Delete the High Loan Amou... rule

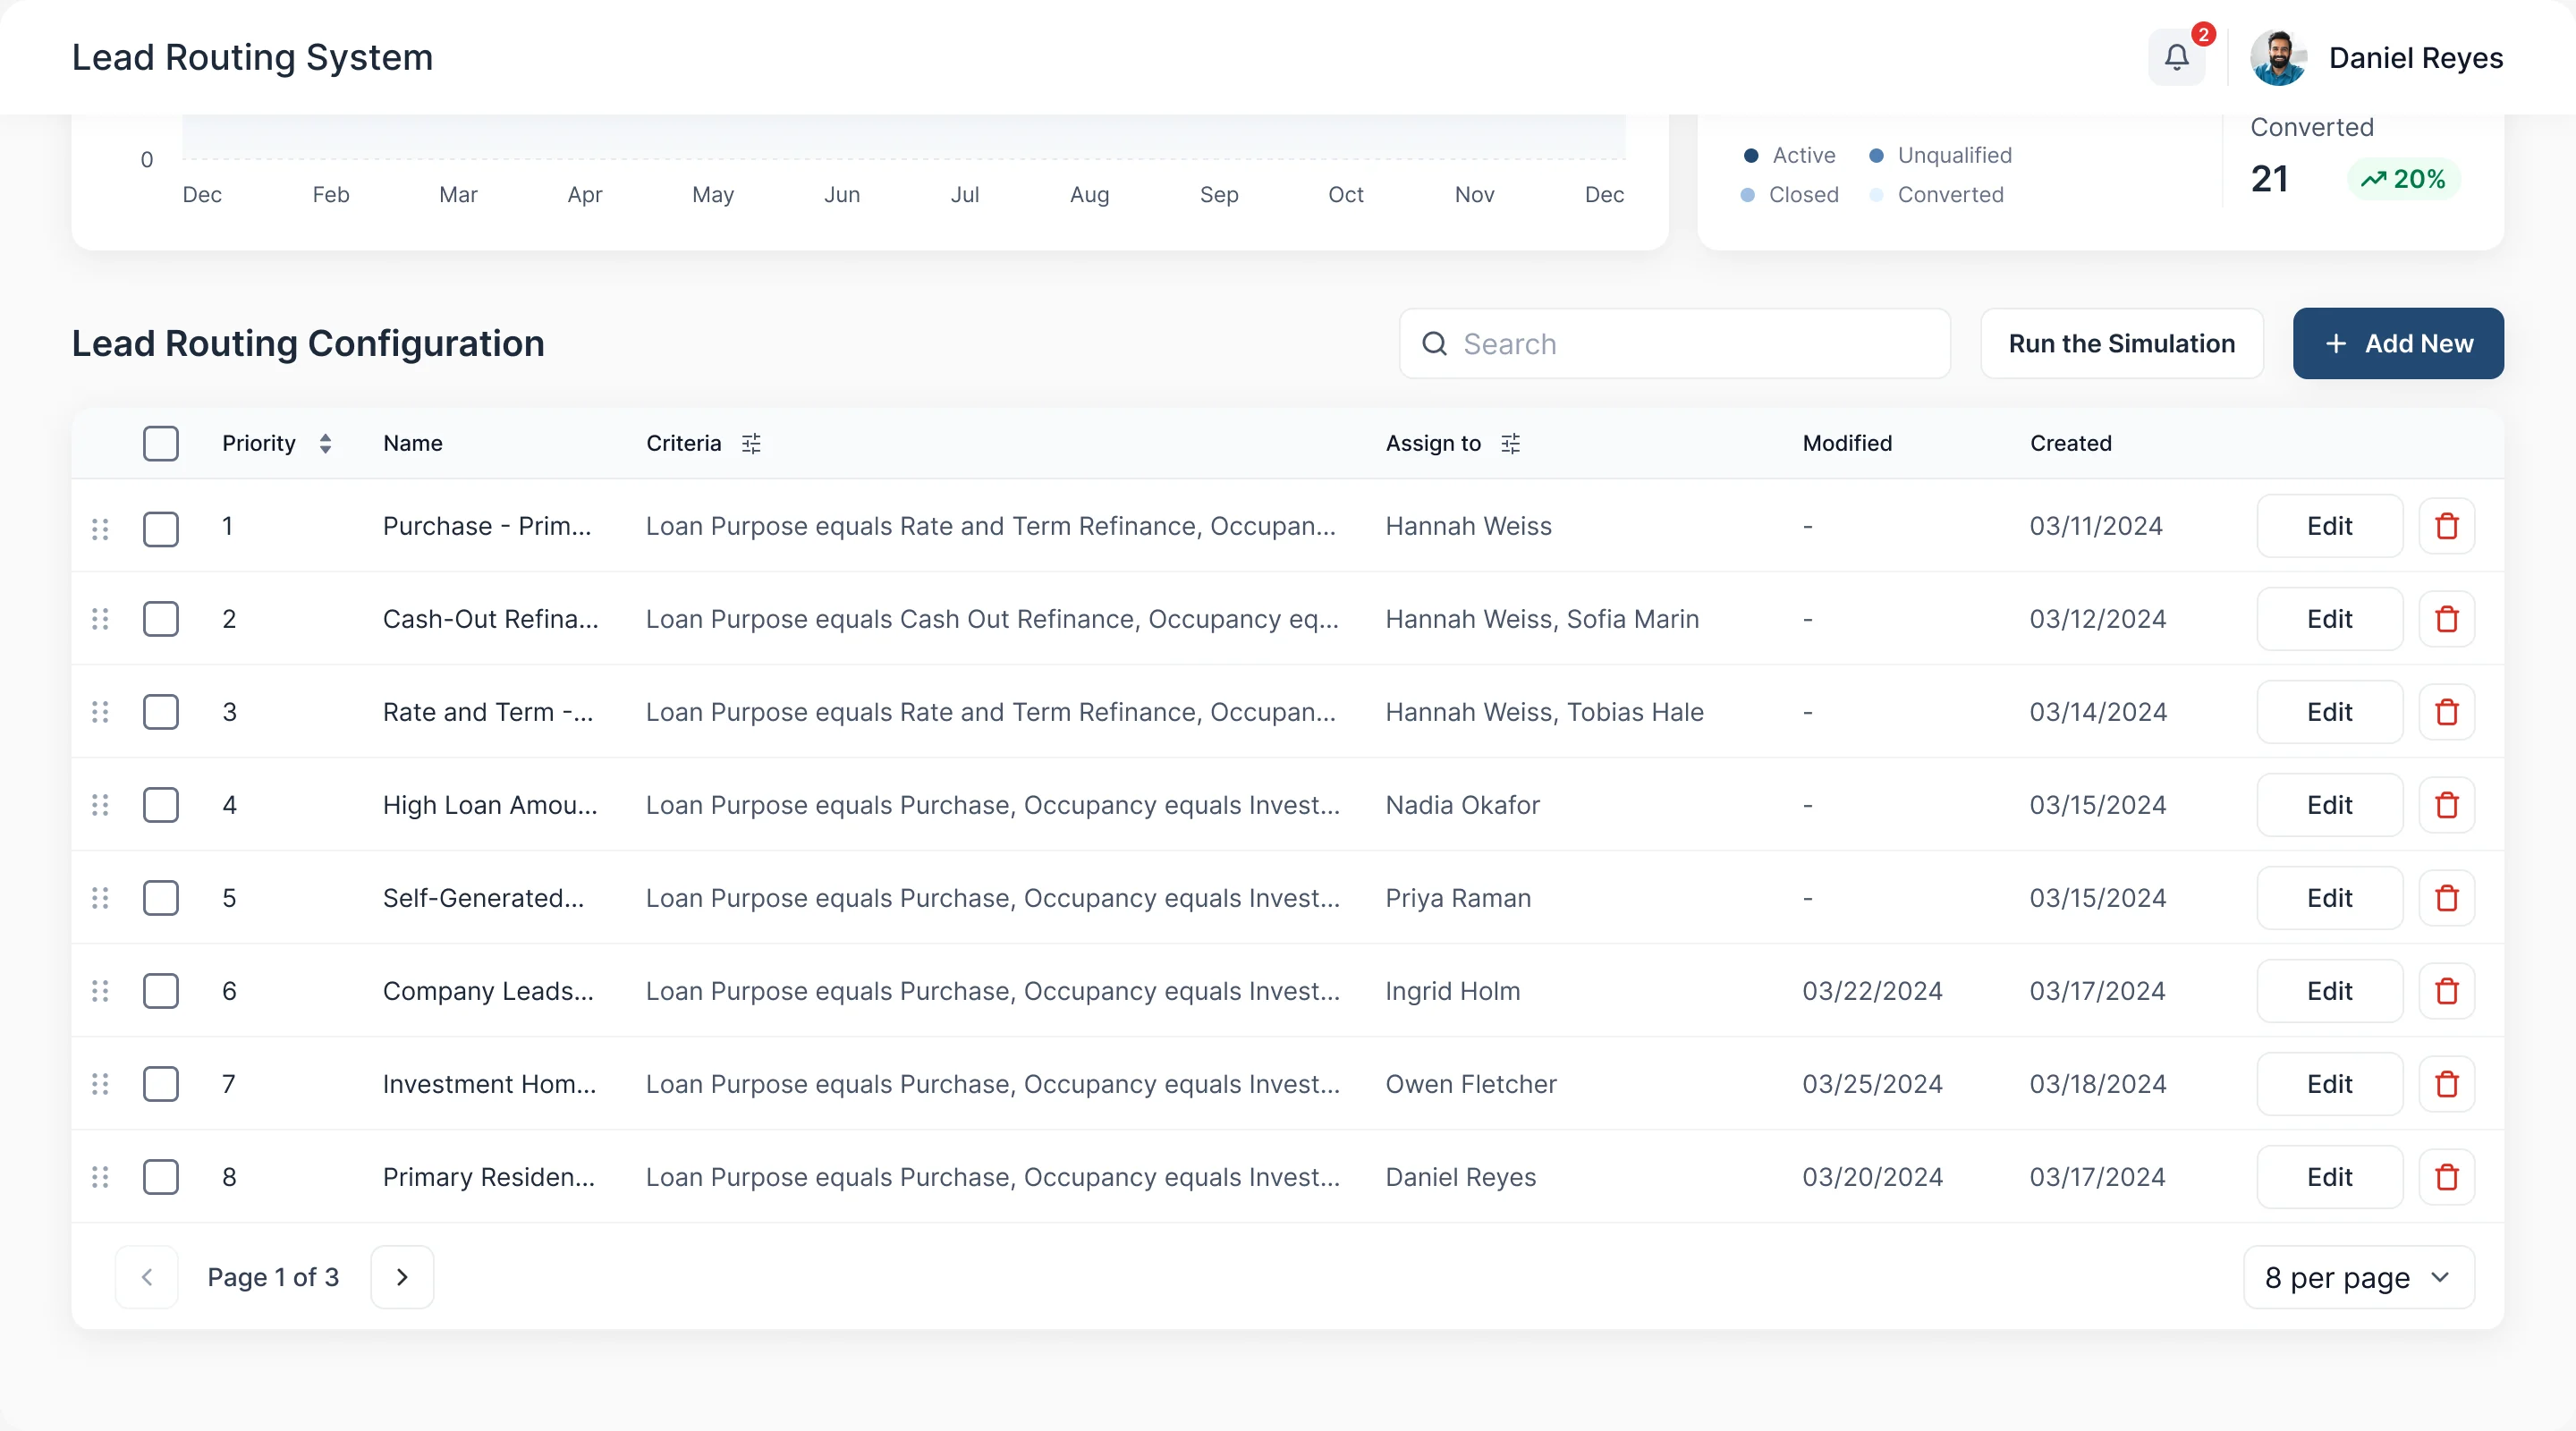(x=2446, y=805)
